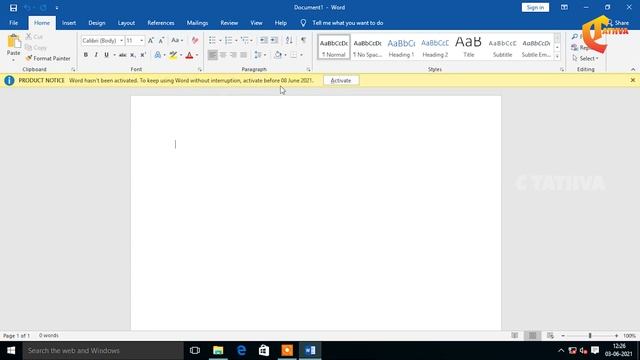The height and width of the screenshot is (360, 640).
Task: Open Underline style dropdown arrow
Action: pyautogui.click(x=114, y=55)
